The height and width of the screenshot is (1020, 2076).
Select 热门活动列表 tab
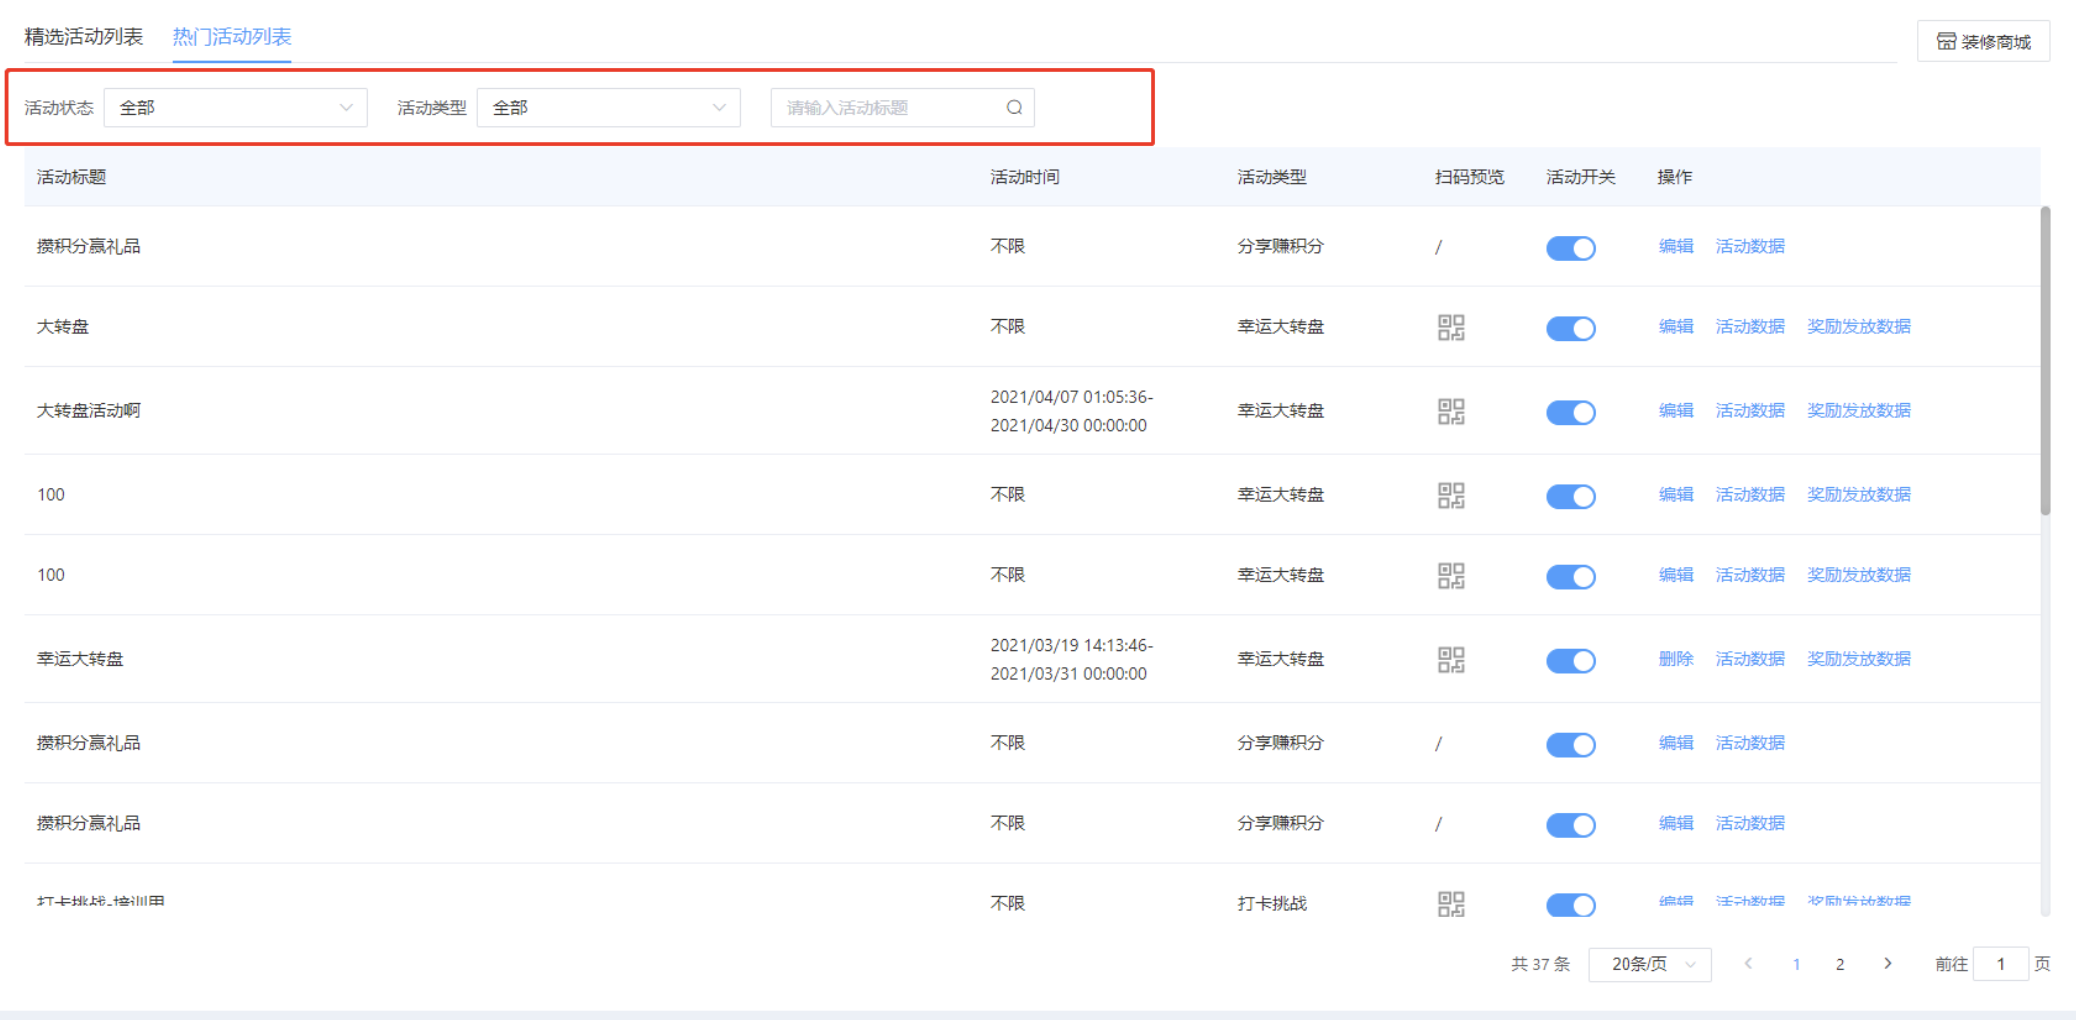(232, 37)
